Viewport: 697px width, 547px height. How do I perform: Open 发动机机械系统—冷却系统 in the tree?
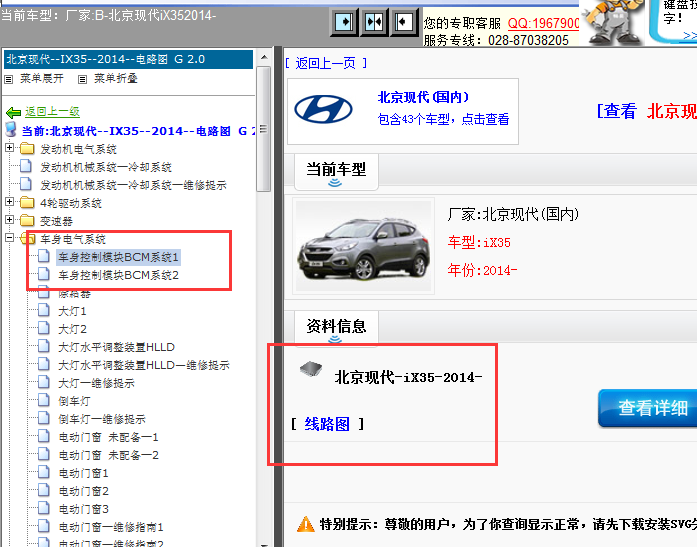(x=106, y=167)
